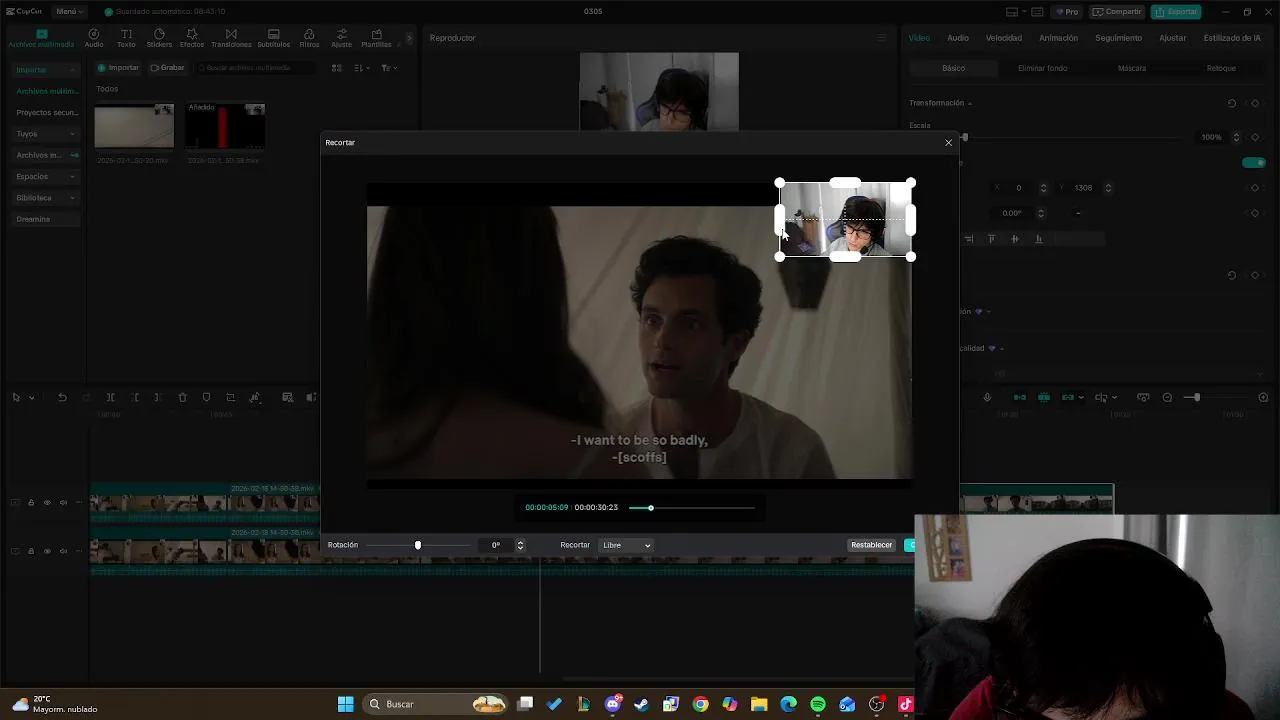Hide the lower timeline track with eye icon
The width and height of the screenshot is (1280, 720).
(x=47, y=551)
